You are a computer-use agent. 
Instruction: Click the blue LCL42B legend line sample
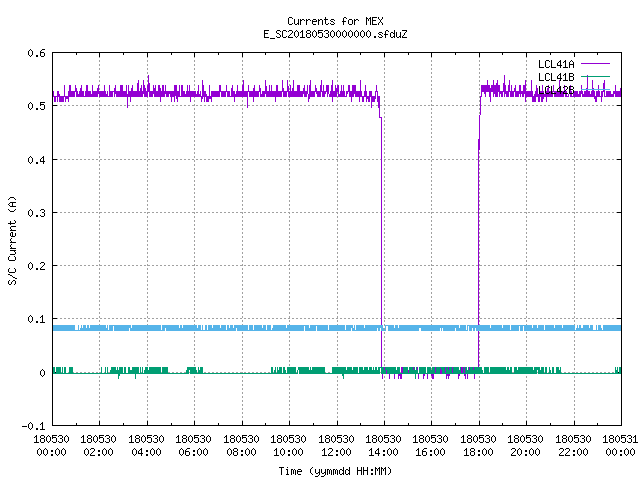(595, 89)
